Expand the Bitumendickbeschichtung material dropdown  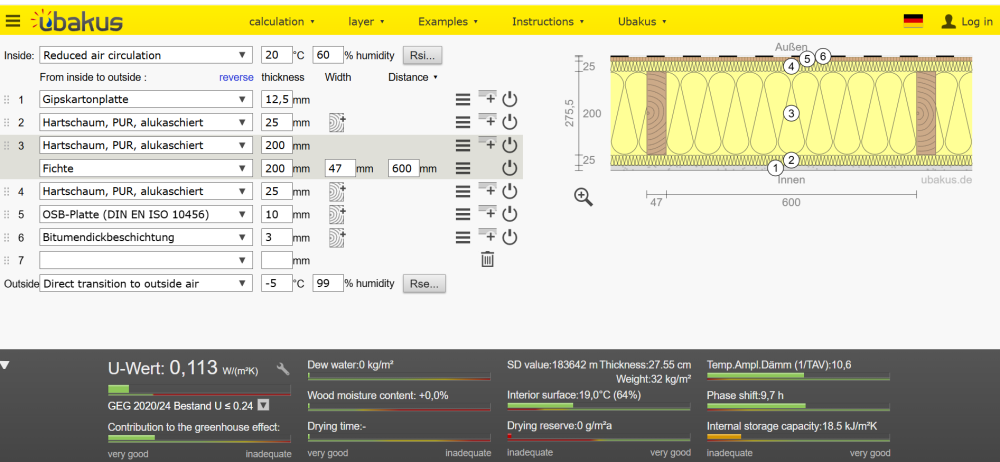[146, 237]
